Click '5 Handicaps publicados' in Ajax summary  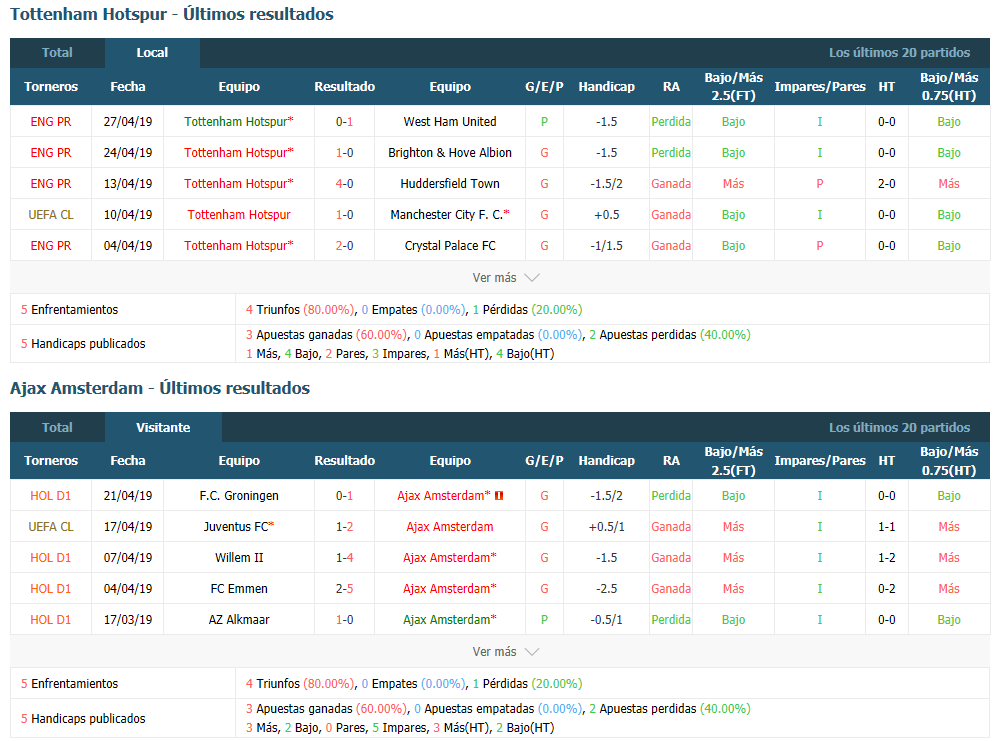tap(83, 718)
